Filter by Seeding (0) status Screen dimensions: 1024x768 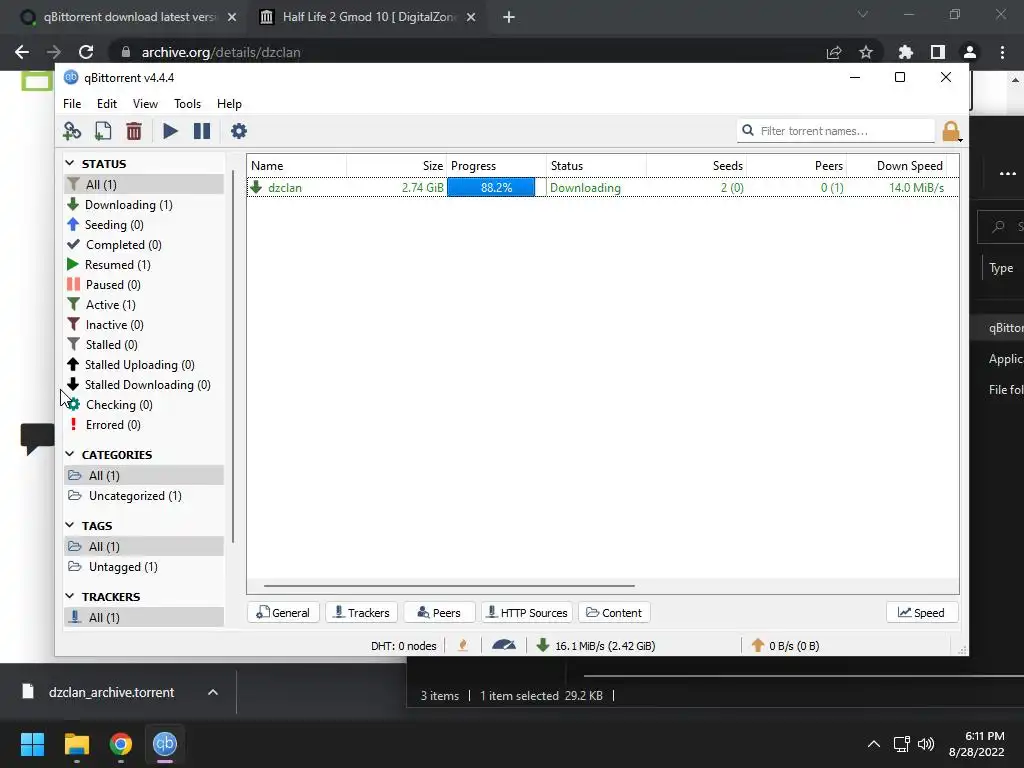coord(114,225)
